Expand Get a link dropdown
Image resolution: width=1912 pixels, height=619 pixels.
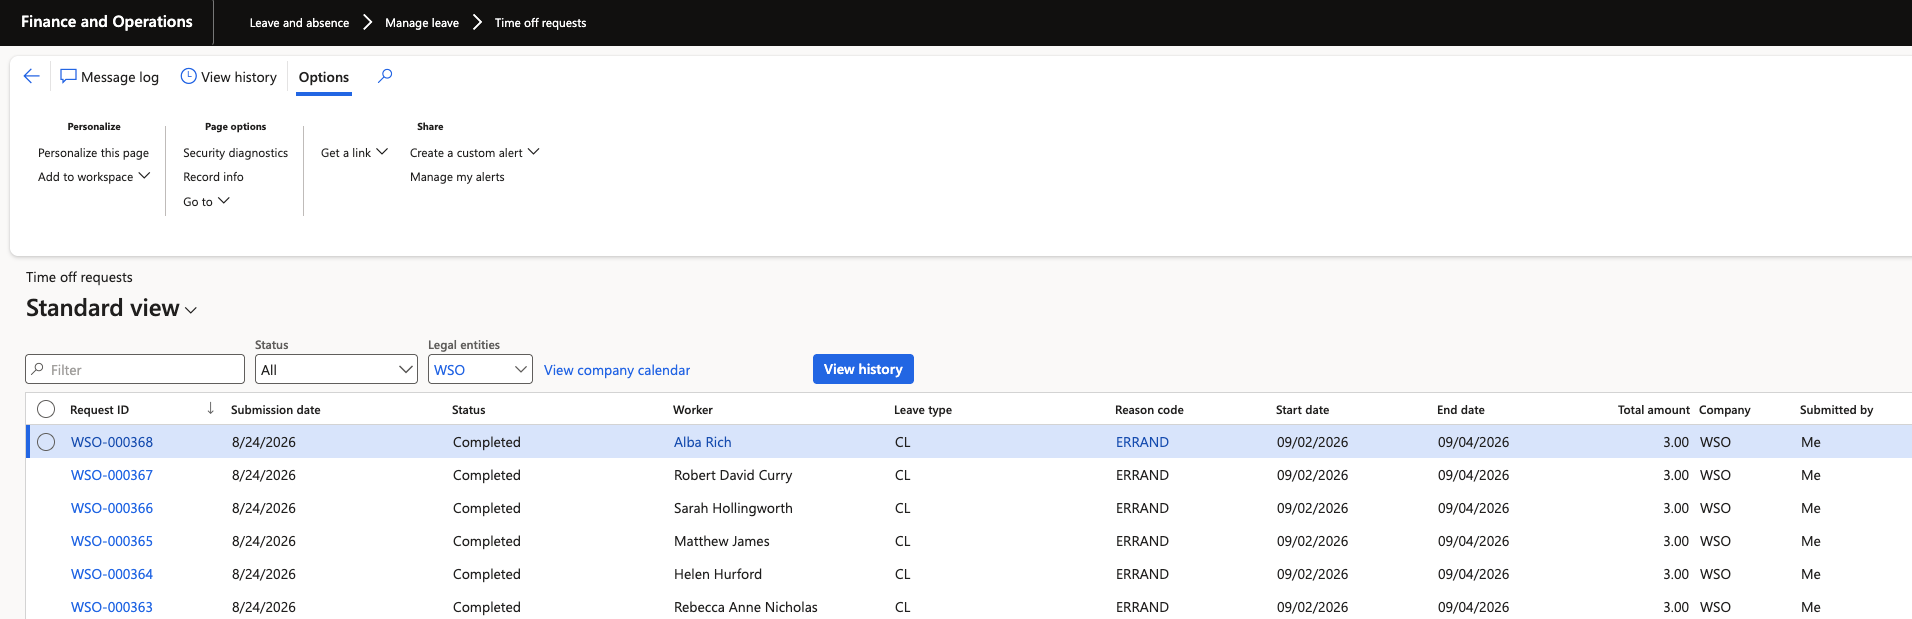click(354, 153)
